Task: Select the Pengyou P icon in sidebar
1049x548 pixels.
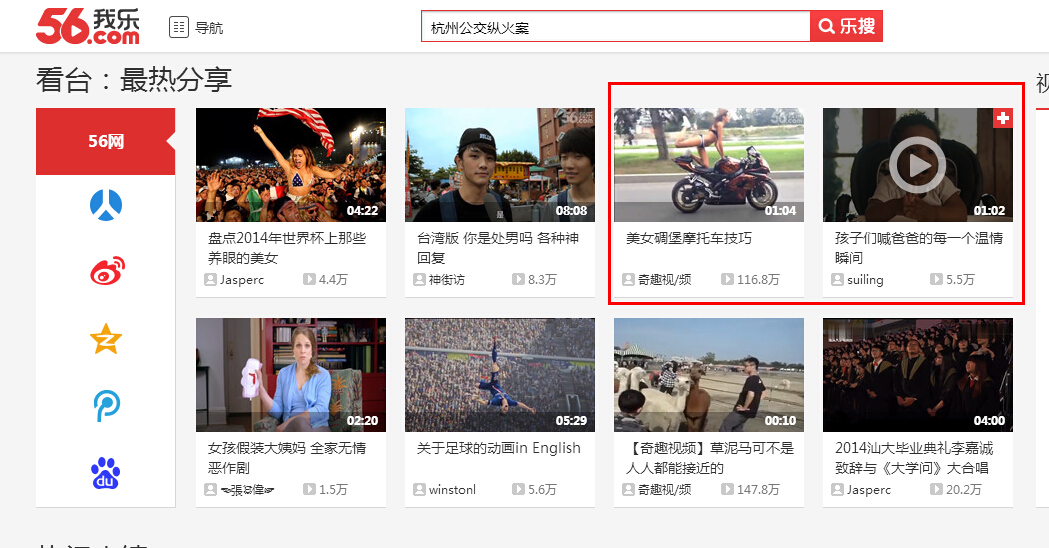Action: pyautogui.click(x=106, y=405)
